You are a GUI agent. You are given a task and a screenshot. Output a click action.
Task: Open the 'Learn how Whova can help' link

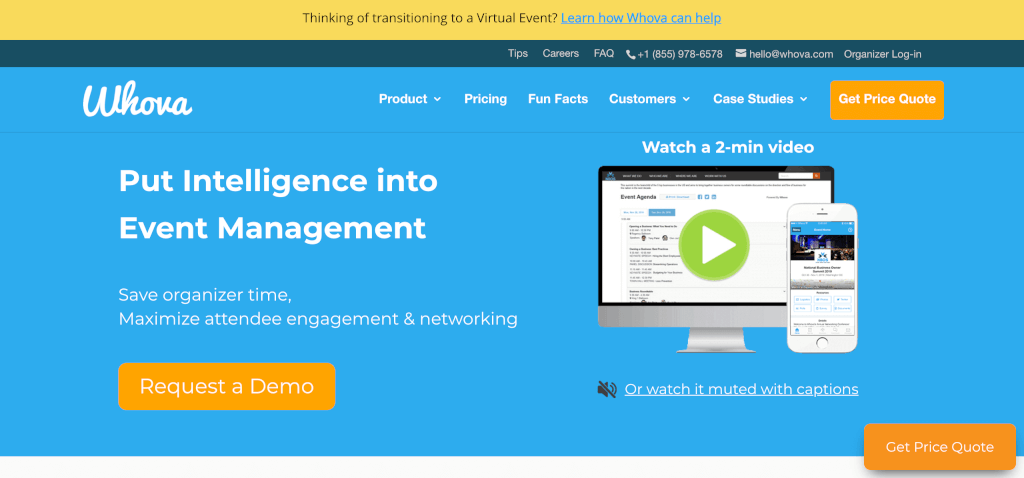(641, 18)
